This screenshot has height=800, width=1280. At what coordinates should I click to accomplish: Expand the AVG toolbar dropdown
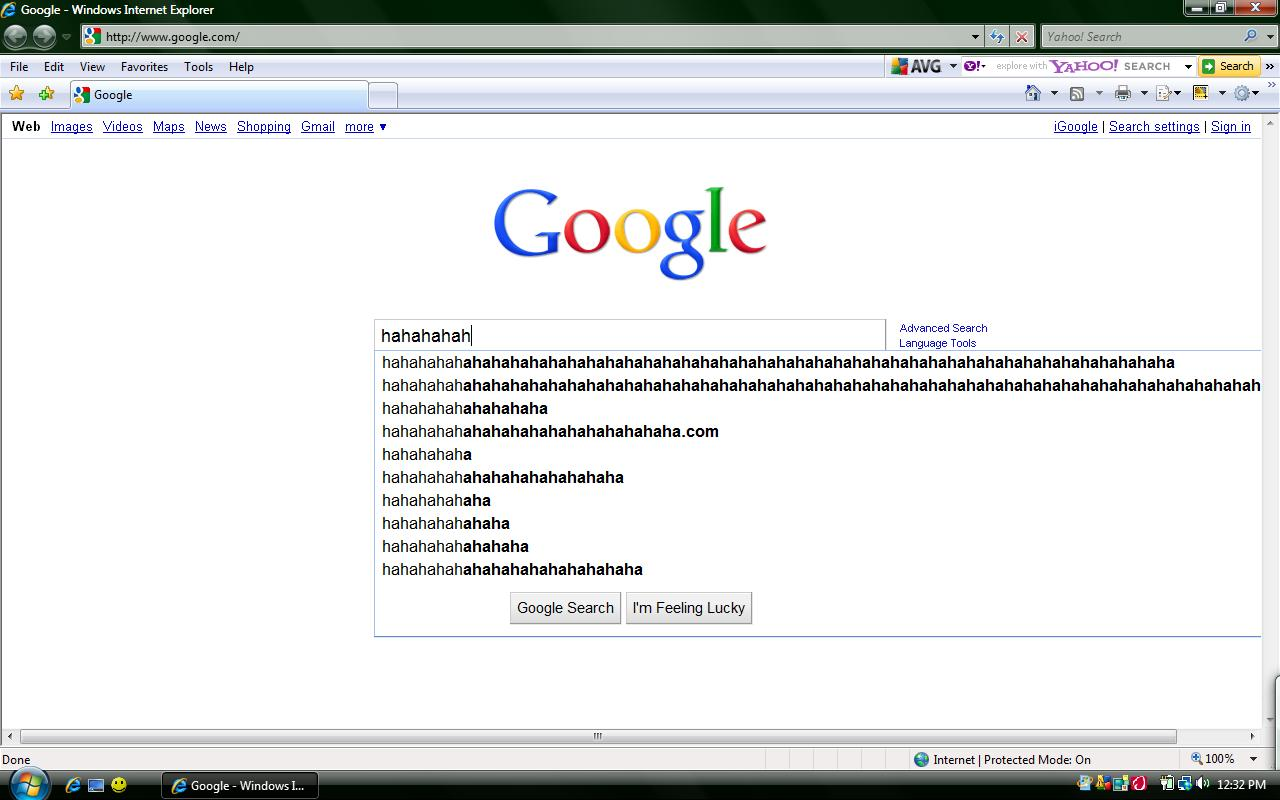click(953, 66)
